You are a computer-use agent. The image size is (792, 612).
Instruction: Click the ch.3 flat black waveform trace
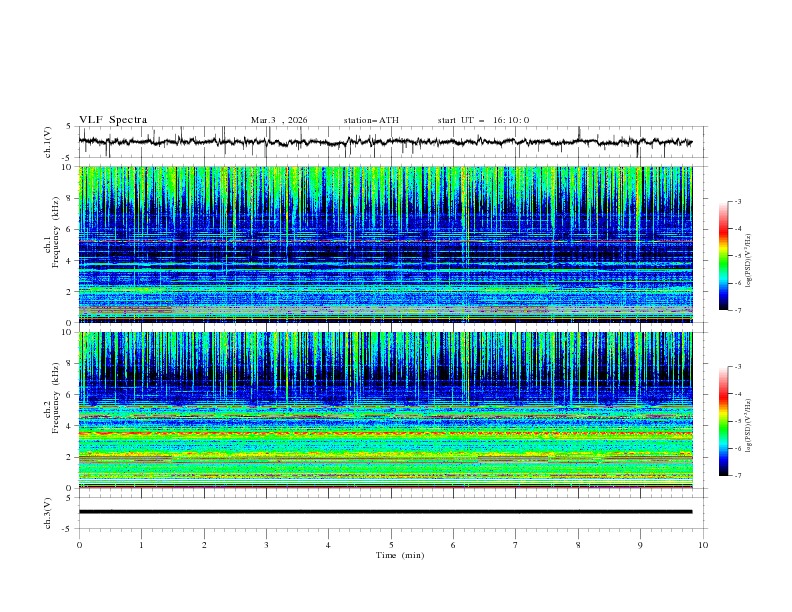[385, 512]
